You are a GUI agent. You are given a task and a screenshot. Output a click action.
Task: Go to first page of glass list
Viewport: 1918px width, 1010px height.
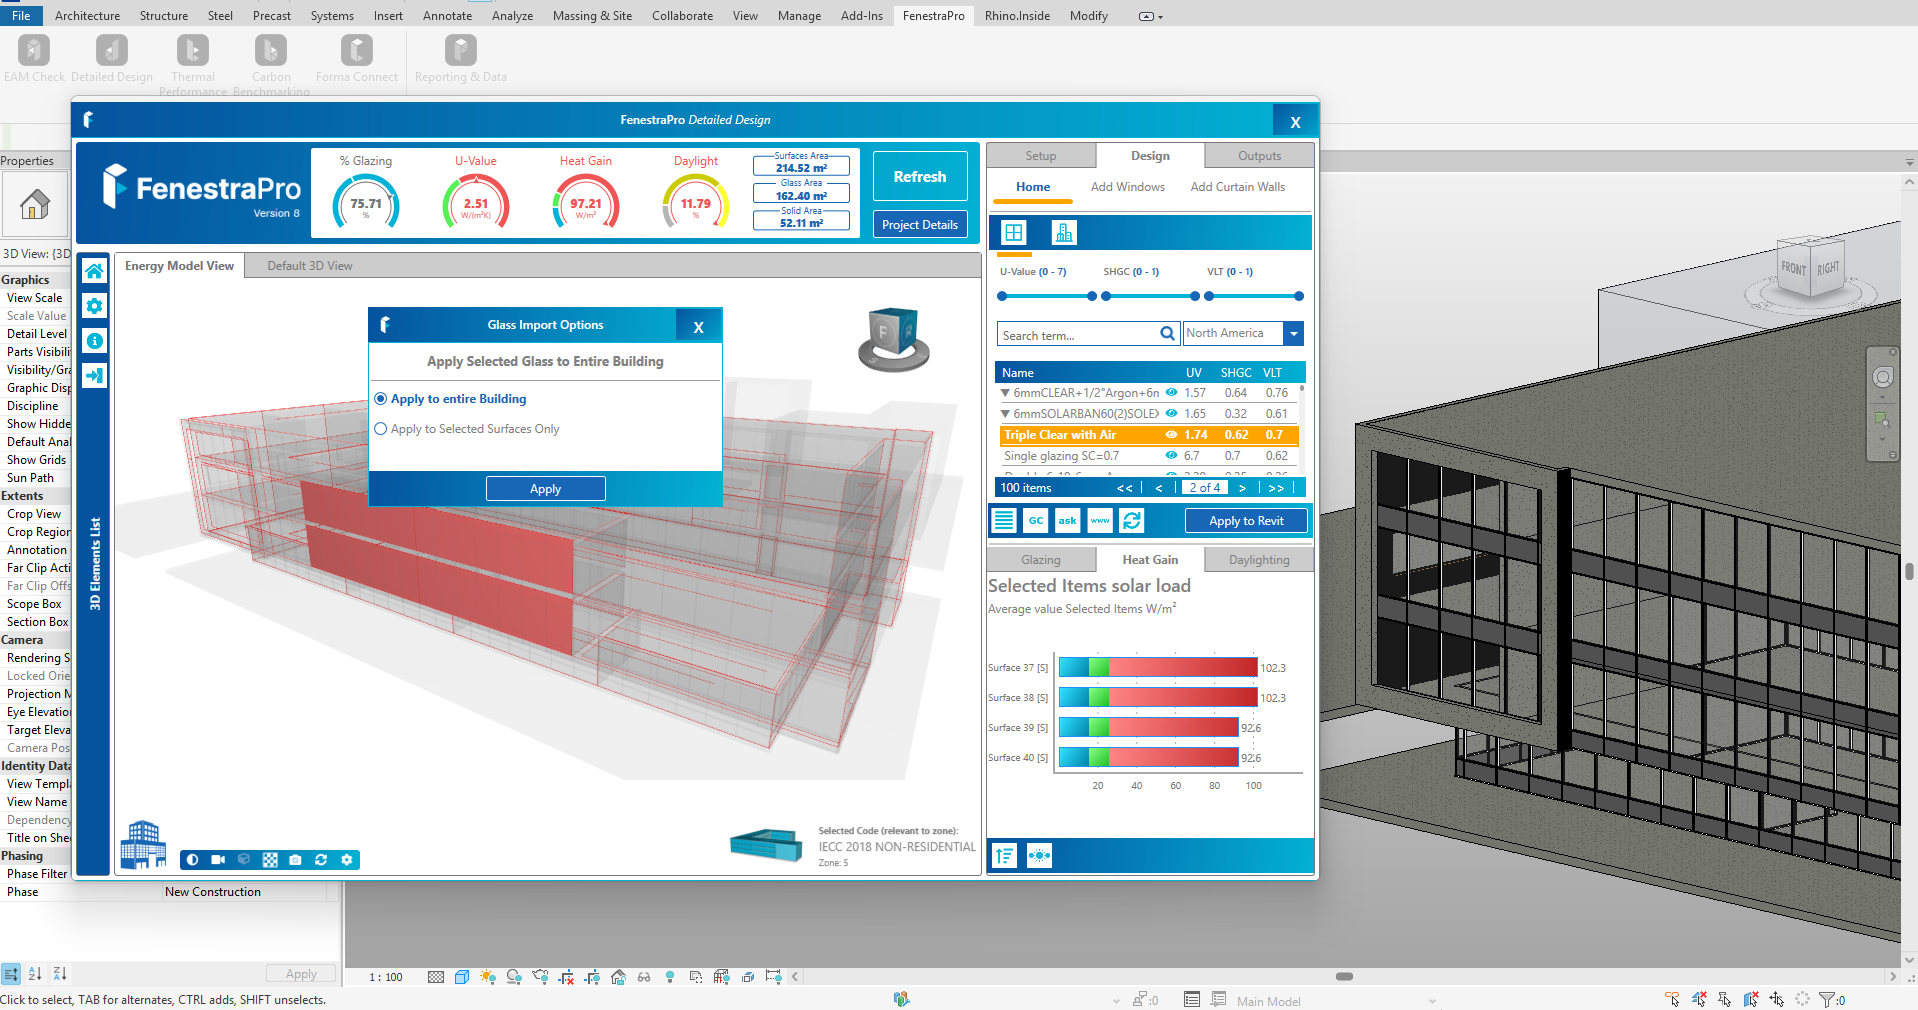(1125, 488)
